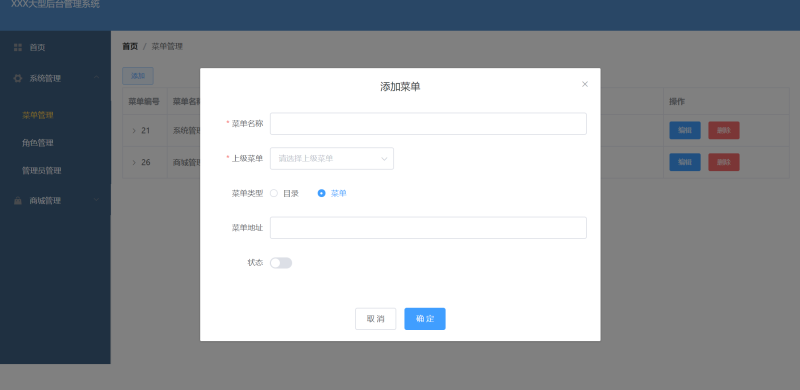
Task: Click the 商城管理 sidebar menu label
Action: [45, 201]
